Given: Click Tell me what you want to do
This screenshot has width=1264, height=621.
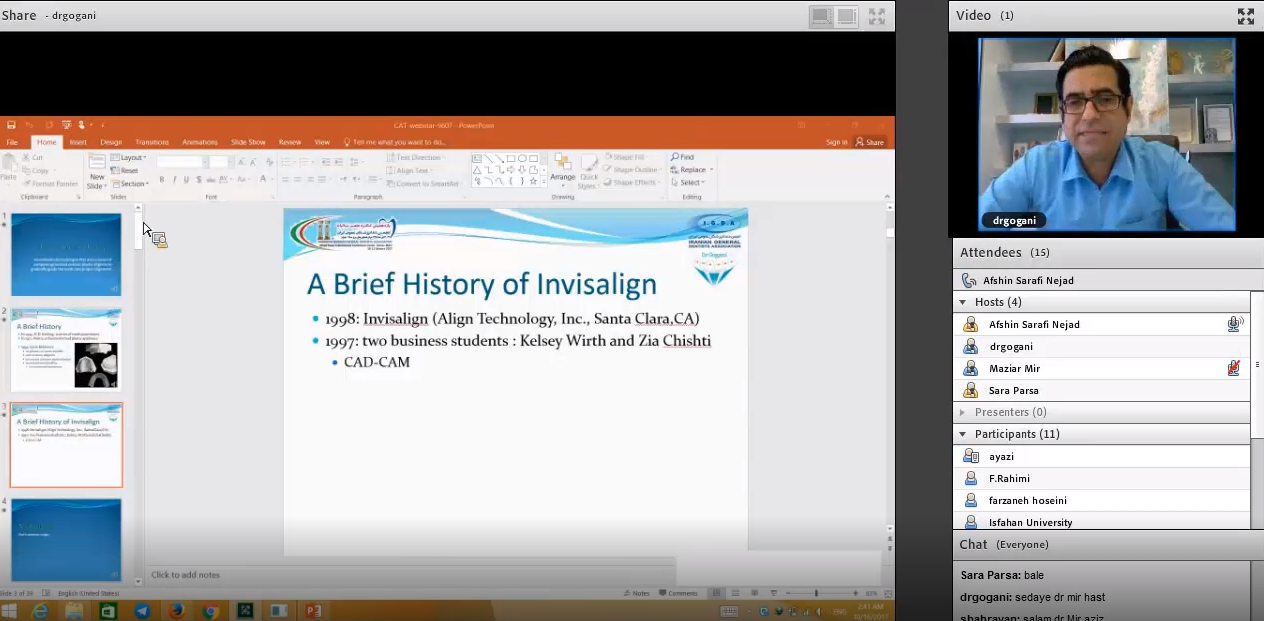Looking at the screenshot, I should pos(396,142).
